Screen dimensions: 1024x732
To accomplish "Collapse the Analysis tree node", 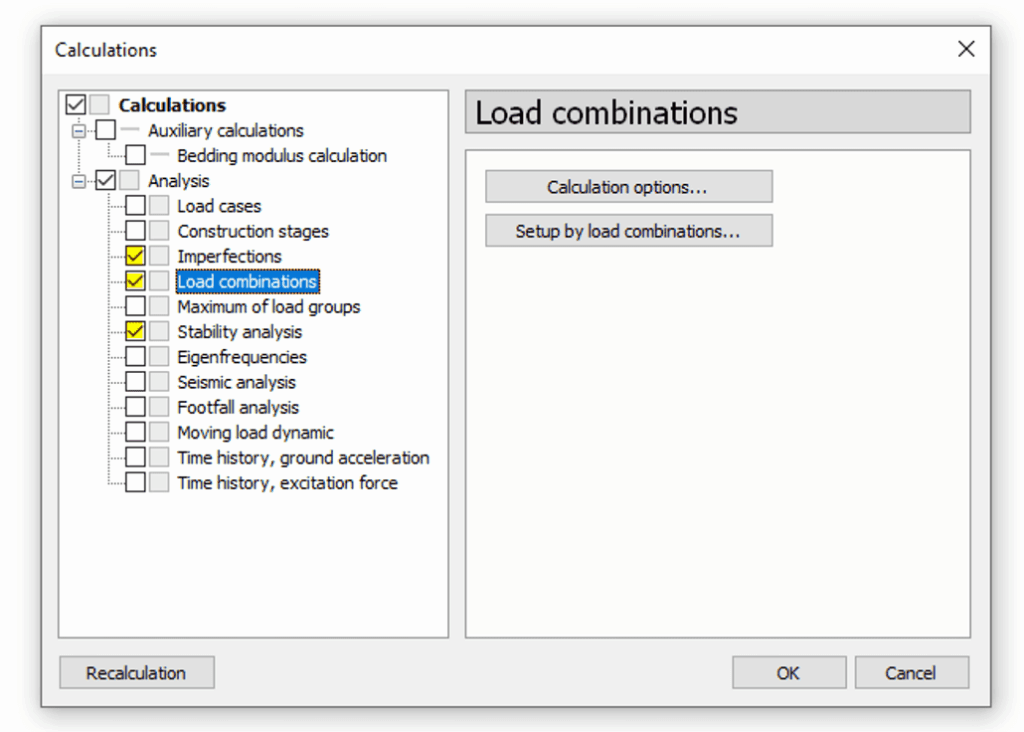I will pos(78,181).
